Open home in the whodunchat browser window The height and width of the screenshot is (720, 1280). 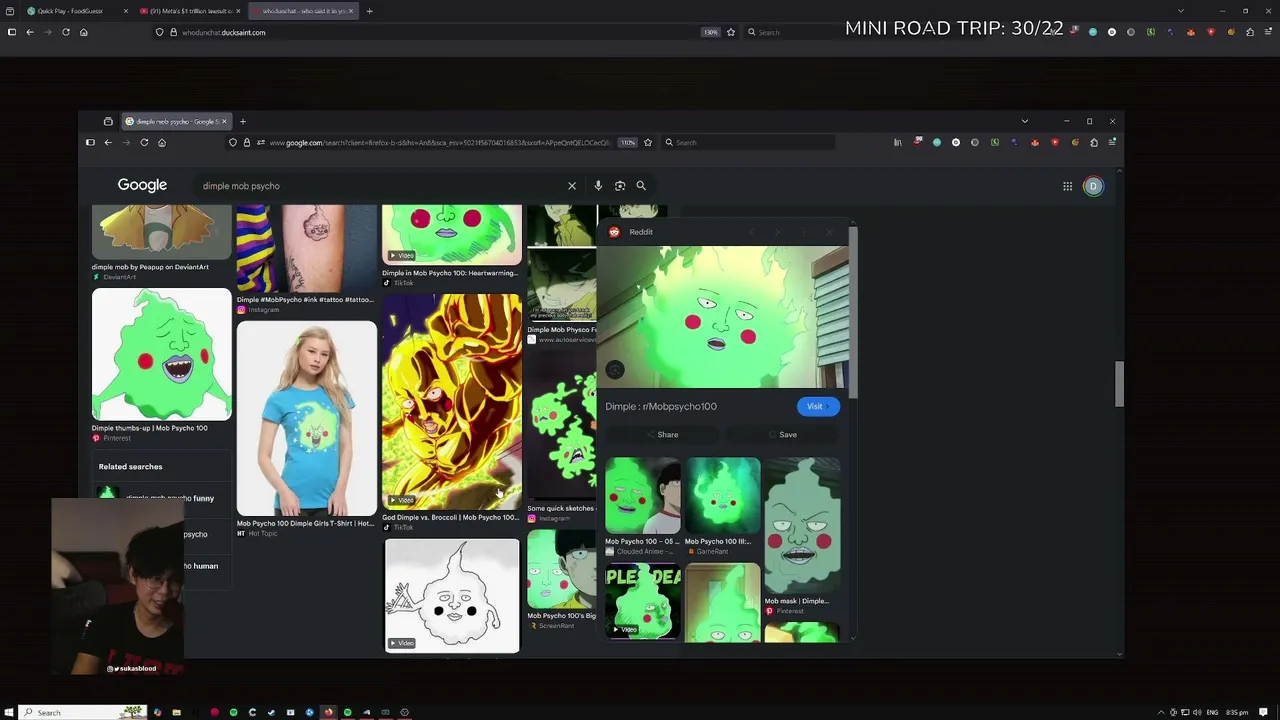[84, 32]
